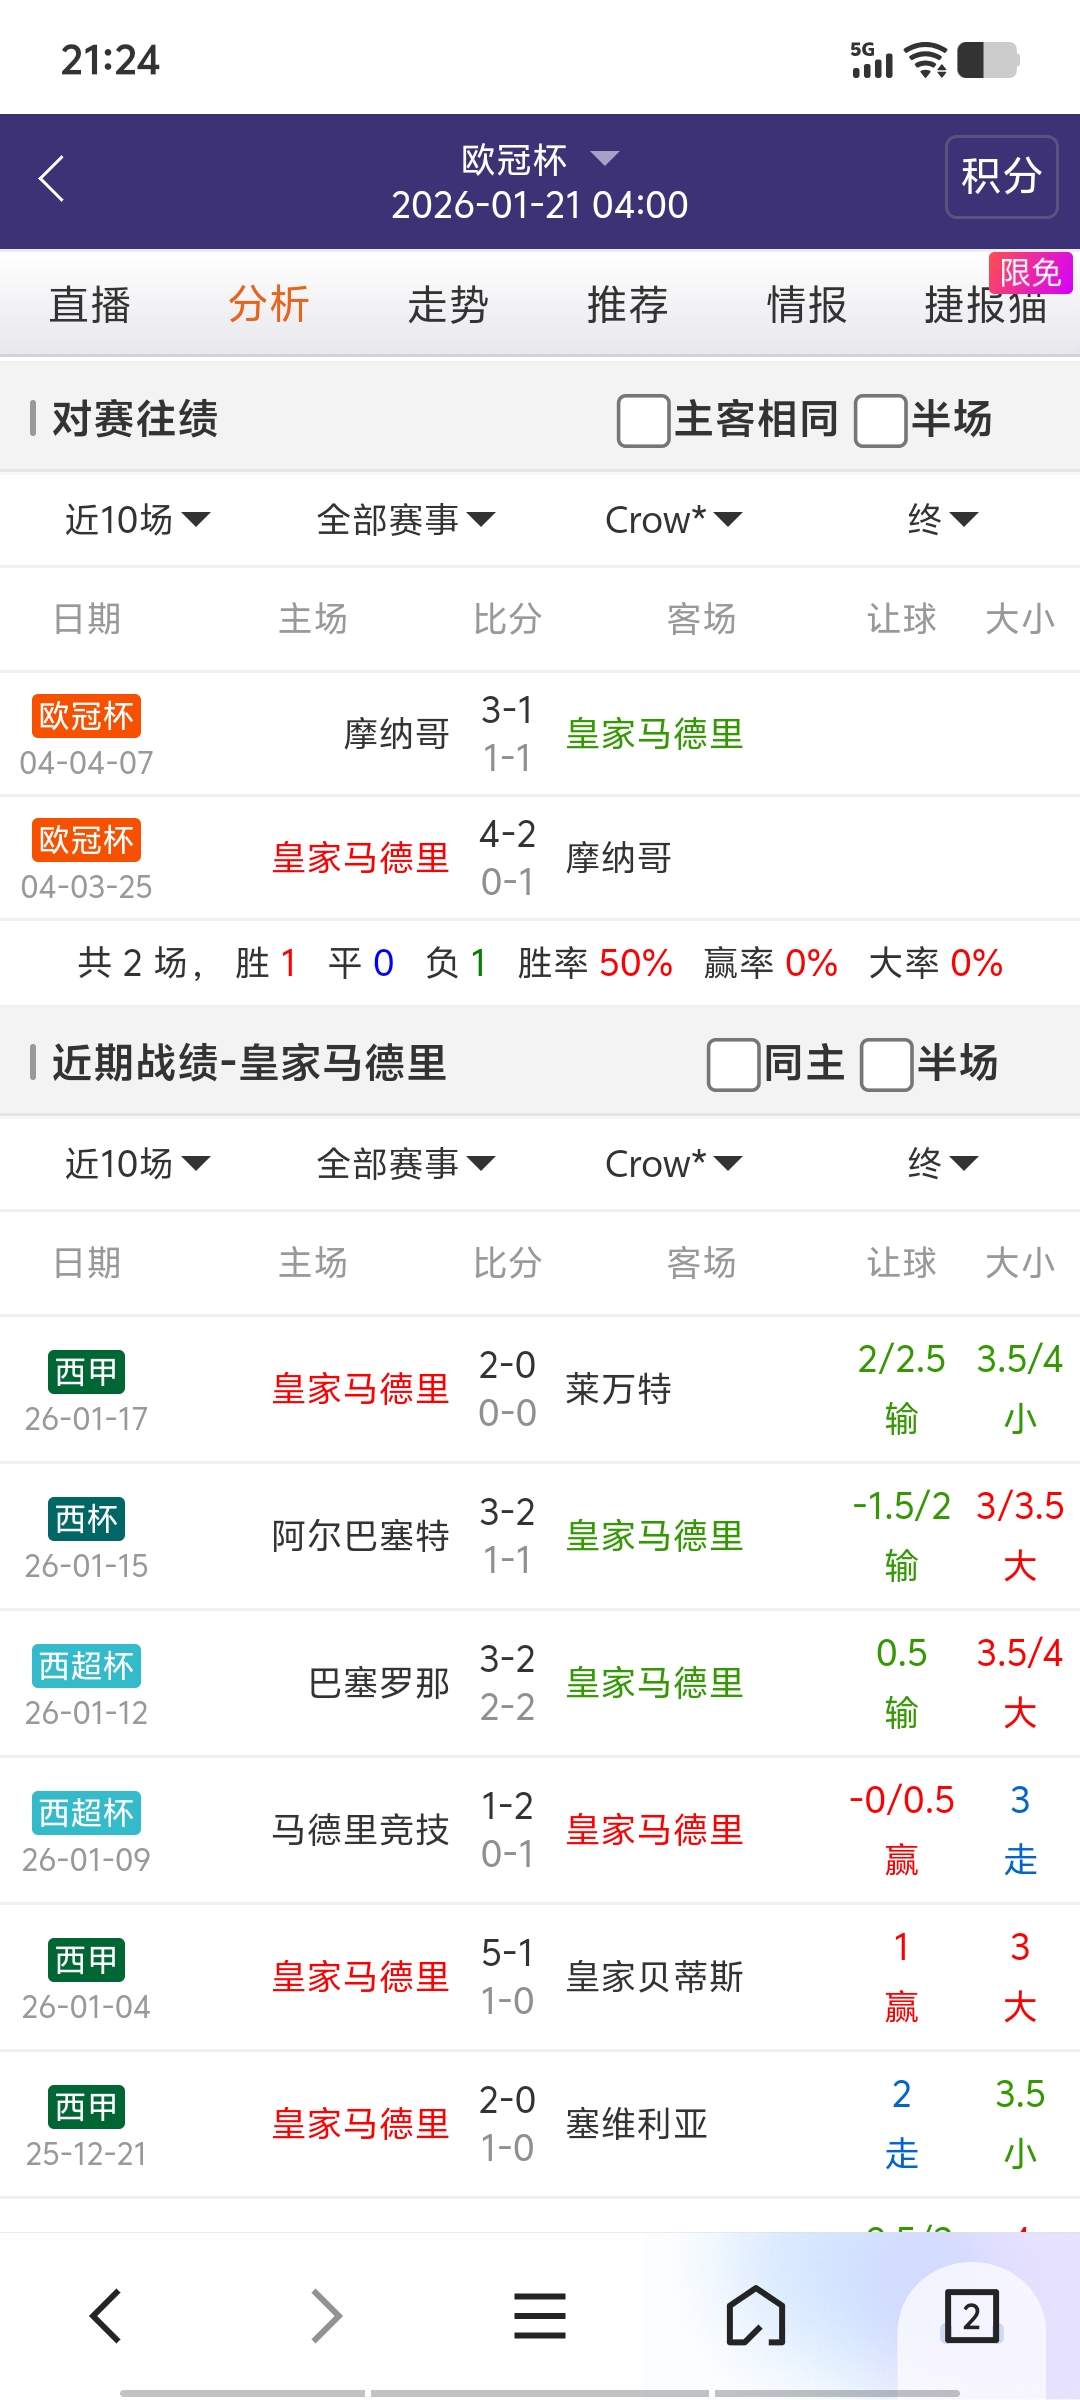Go back with the bottom browser arrow

tap(106, 2315)
